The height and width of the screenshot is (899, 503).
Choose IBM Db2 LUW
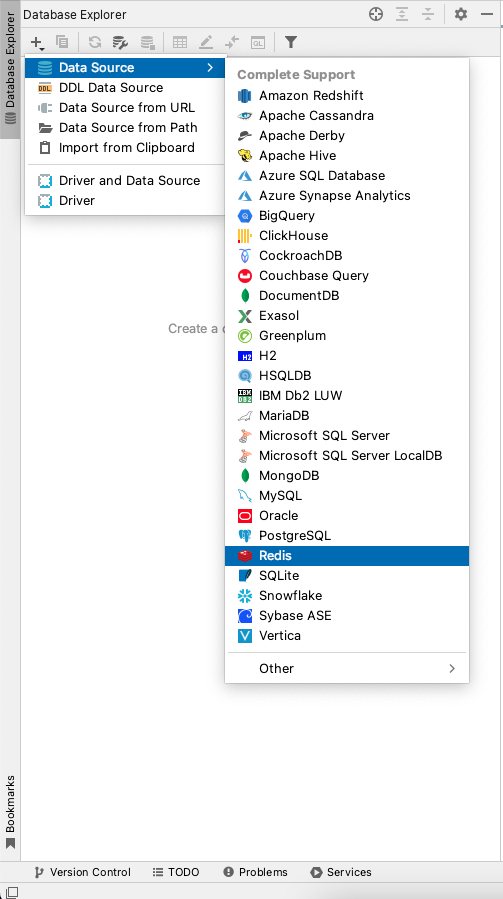(x=347, y=396)
